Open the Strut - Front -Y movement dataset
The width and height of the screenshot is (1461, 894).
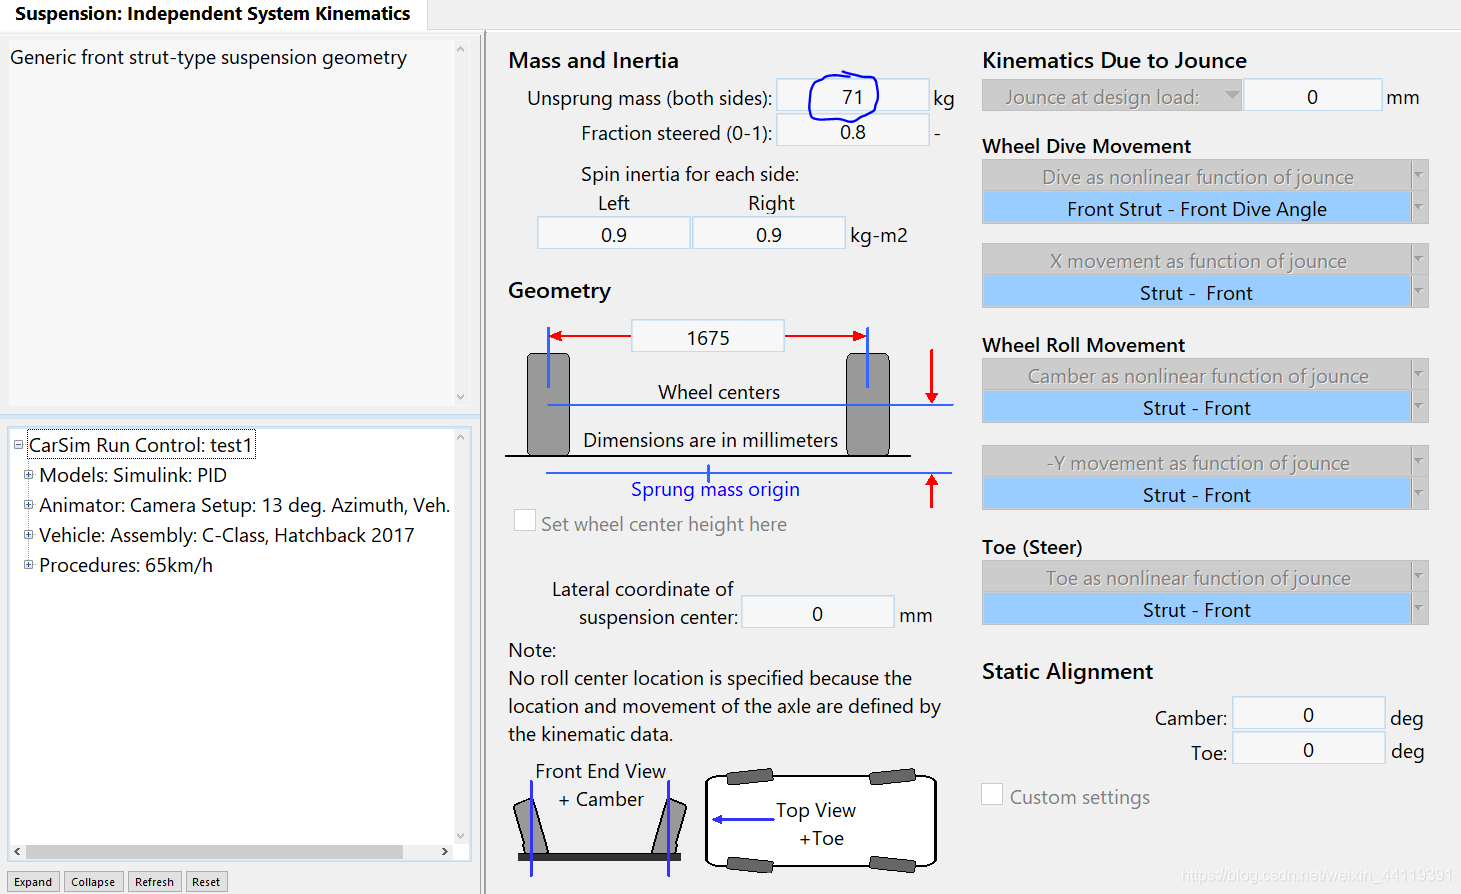pos(1197,494)
